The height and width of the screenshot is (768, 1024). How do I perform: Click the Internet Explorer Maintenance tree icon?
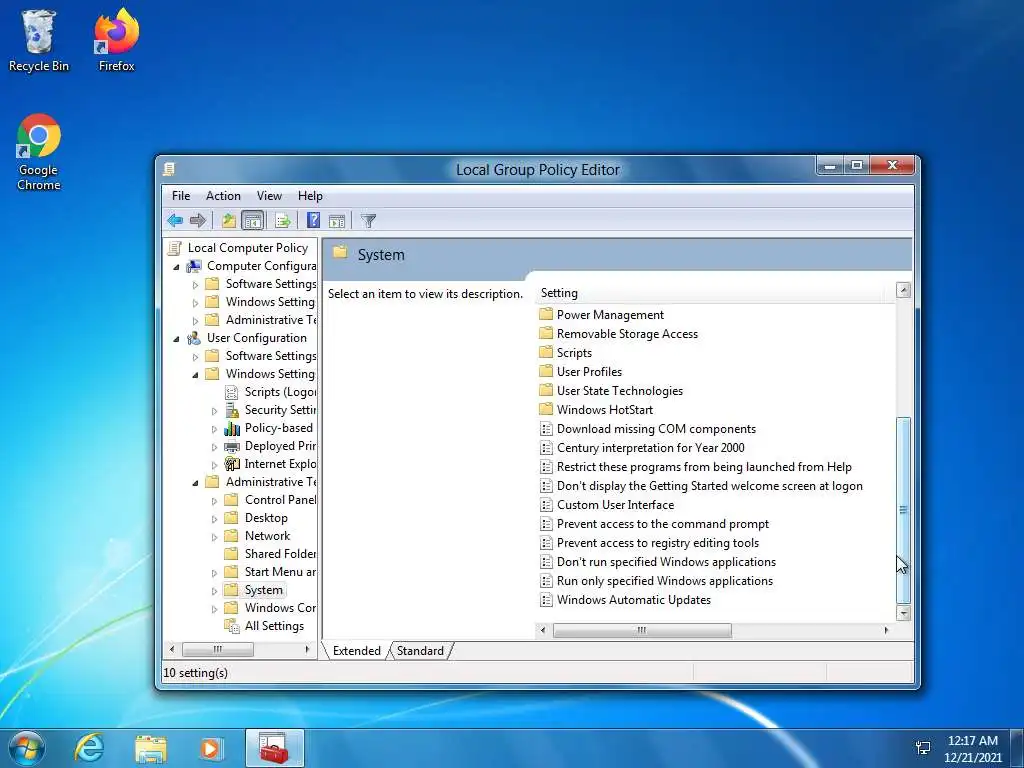232,464
